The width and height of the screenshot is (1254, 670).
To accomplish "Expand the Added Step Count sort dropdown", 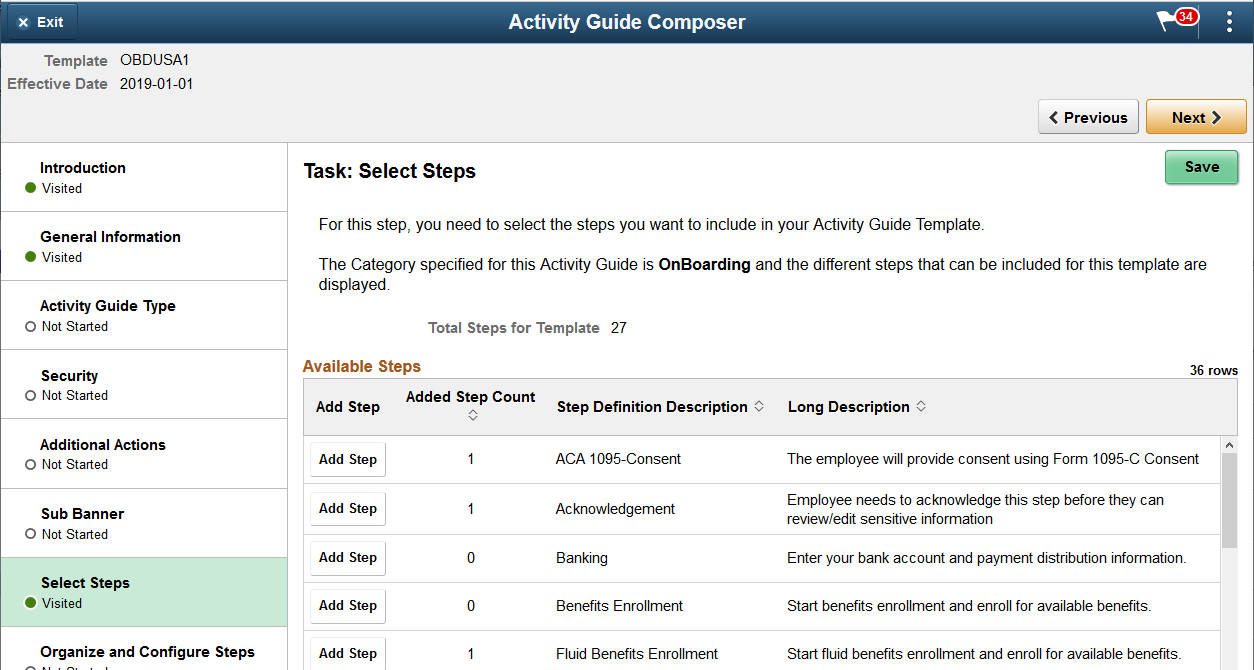I will pyautogui.click(x=473, y=414).
